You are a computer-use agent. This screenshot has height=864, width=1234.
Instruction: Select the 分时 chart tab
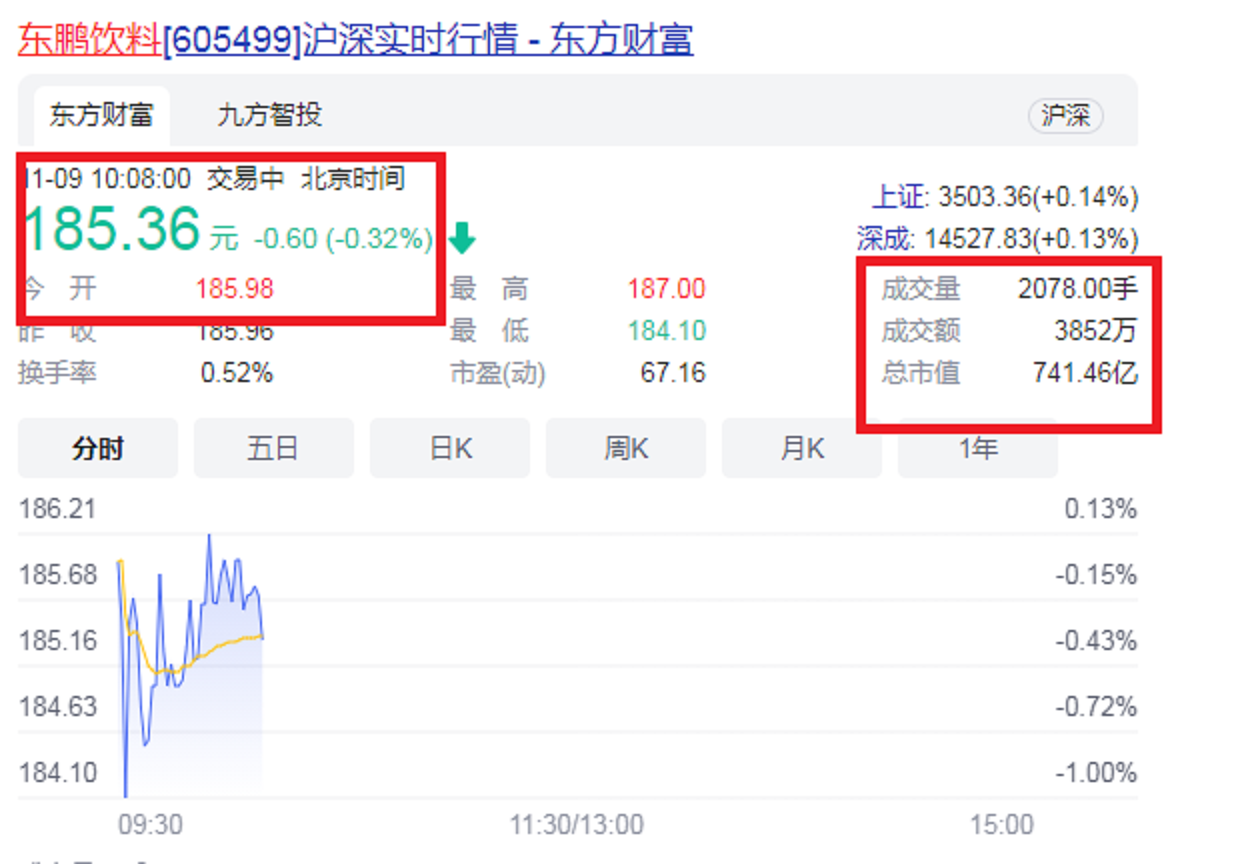click(98, 448)
